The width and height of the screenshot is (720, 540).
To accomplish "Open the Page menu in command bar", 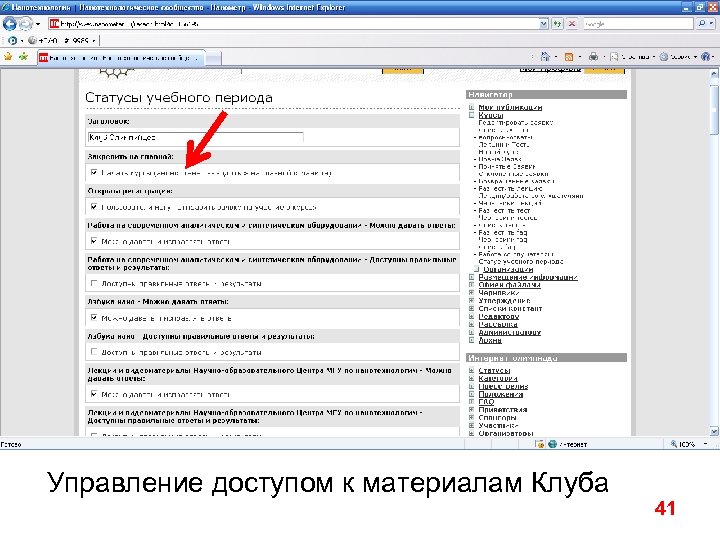I will tap(630, 57).
